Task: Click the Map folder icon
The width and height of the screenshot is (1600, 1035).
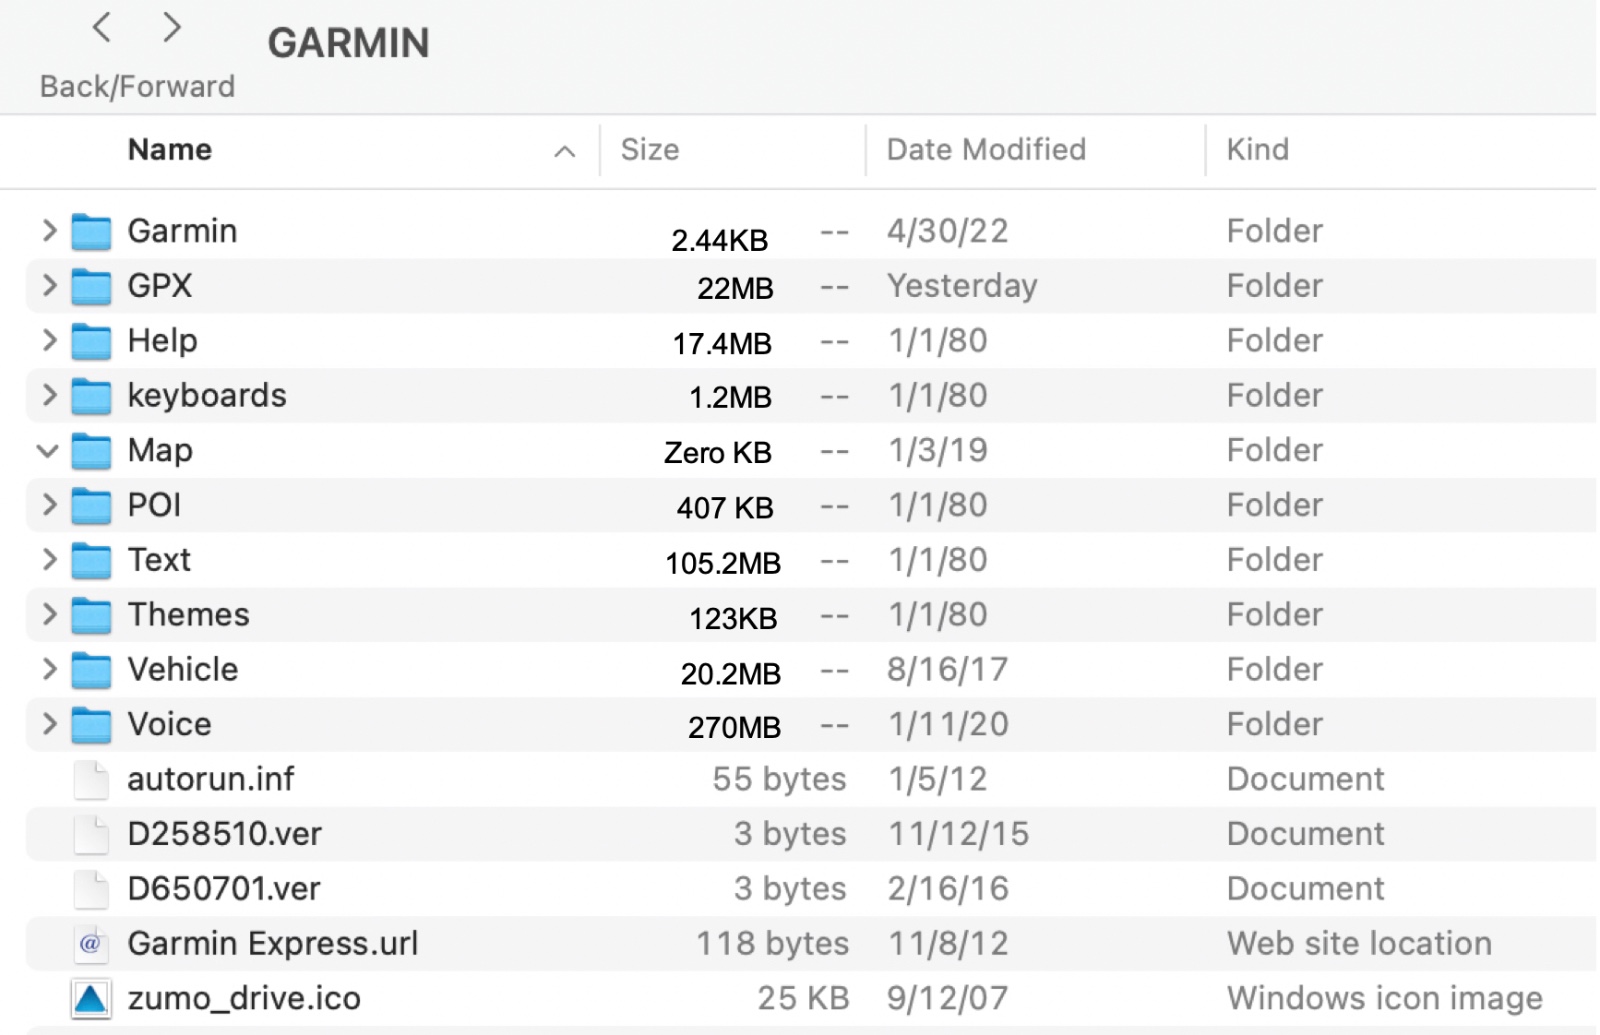Action: (x=91, y=451)
